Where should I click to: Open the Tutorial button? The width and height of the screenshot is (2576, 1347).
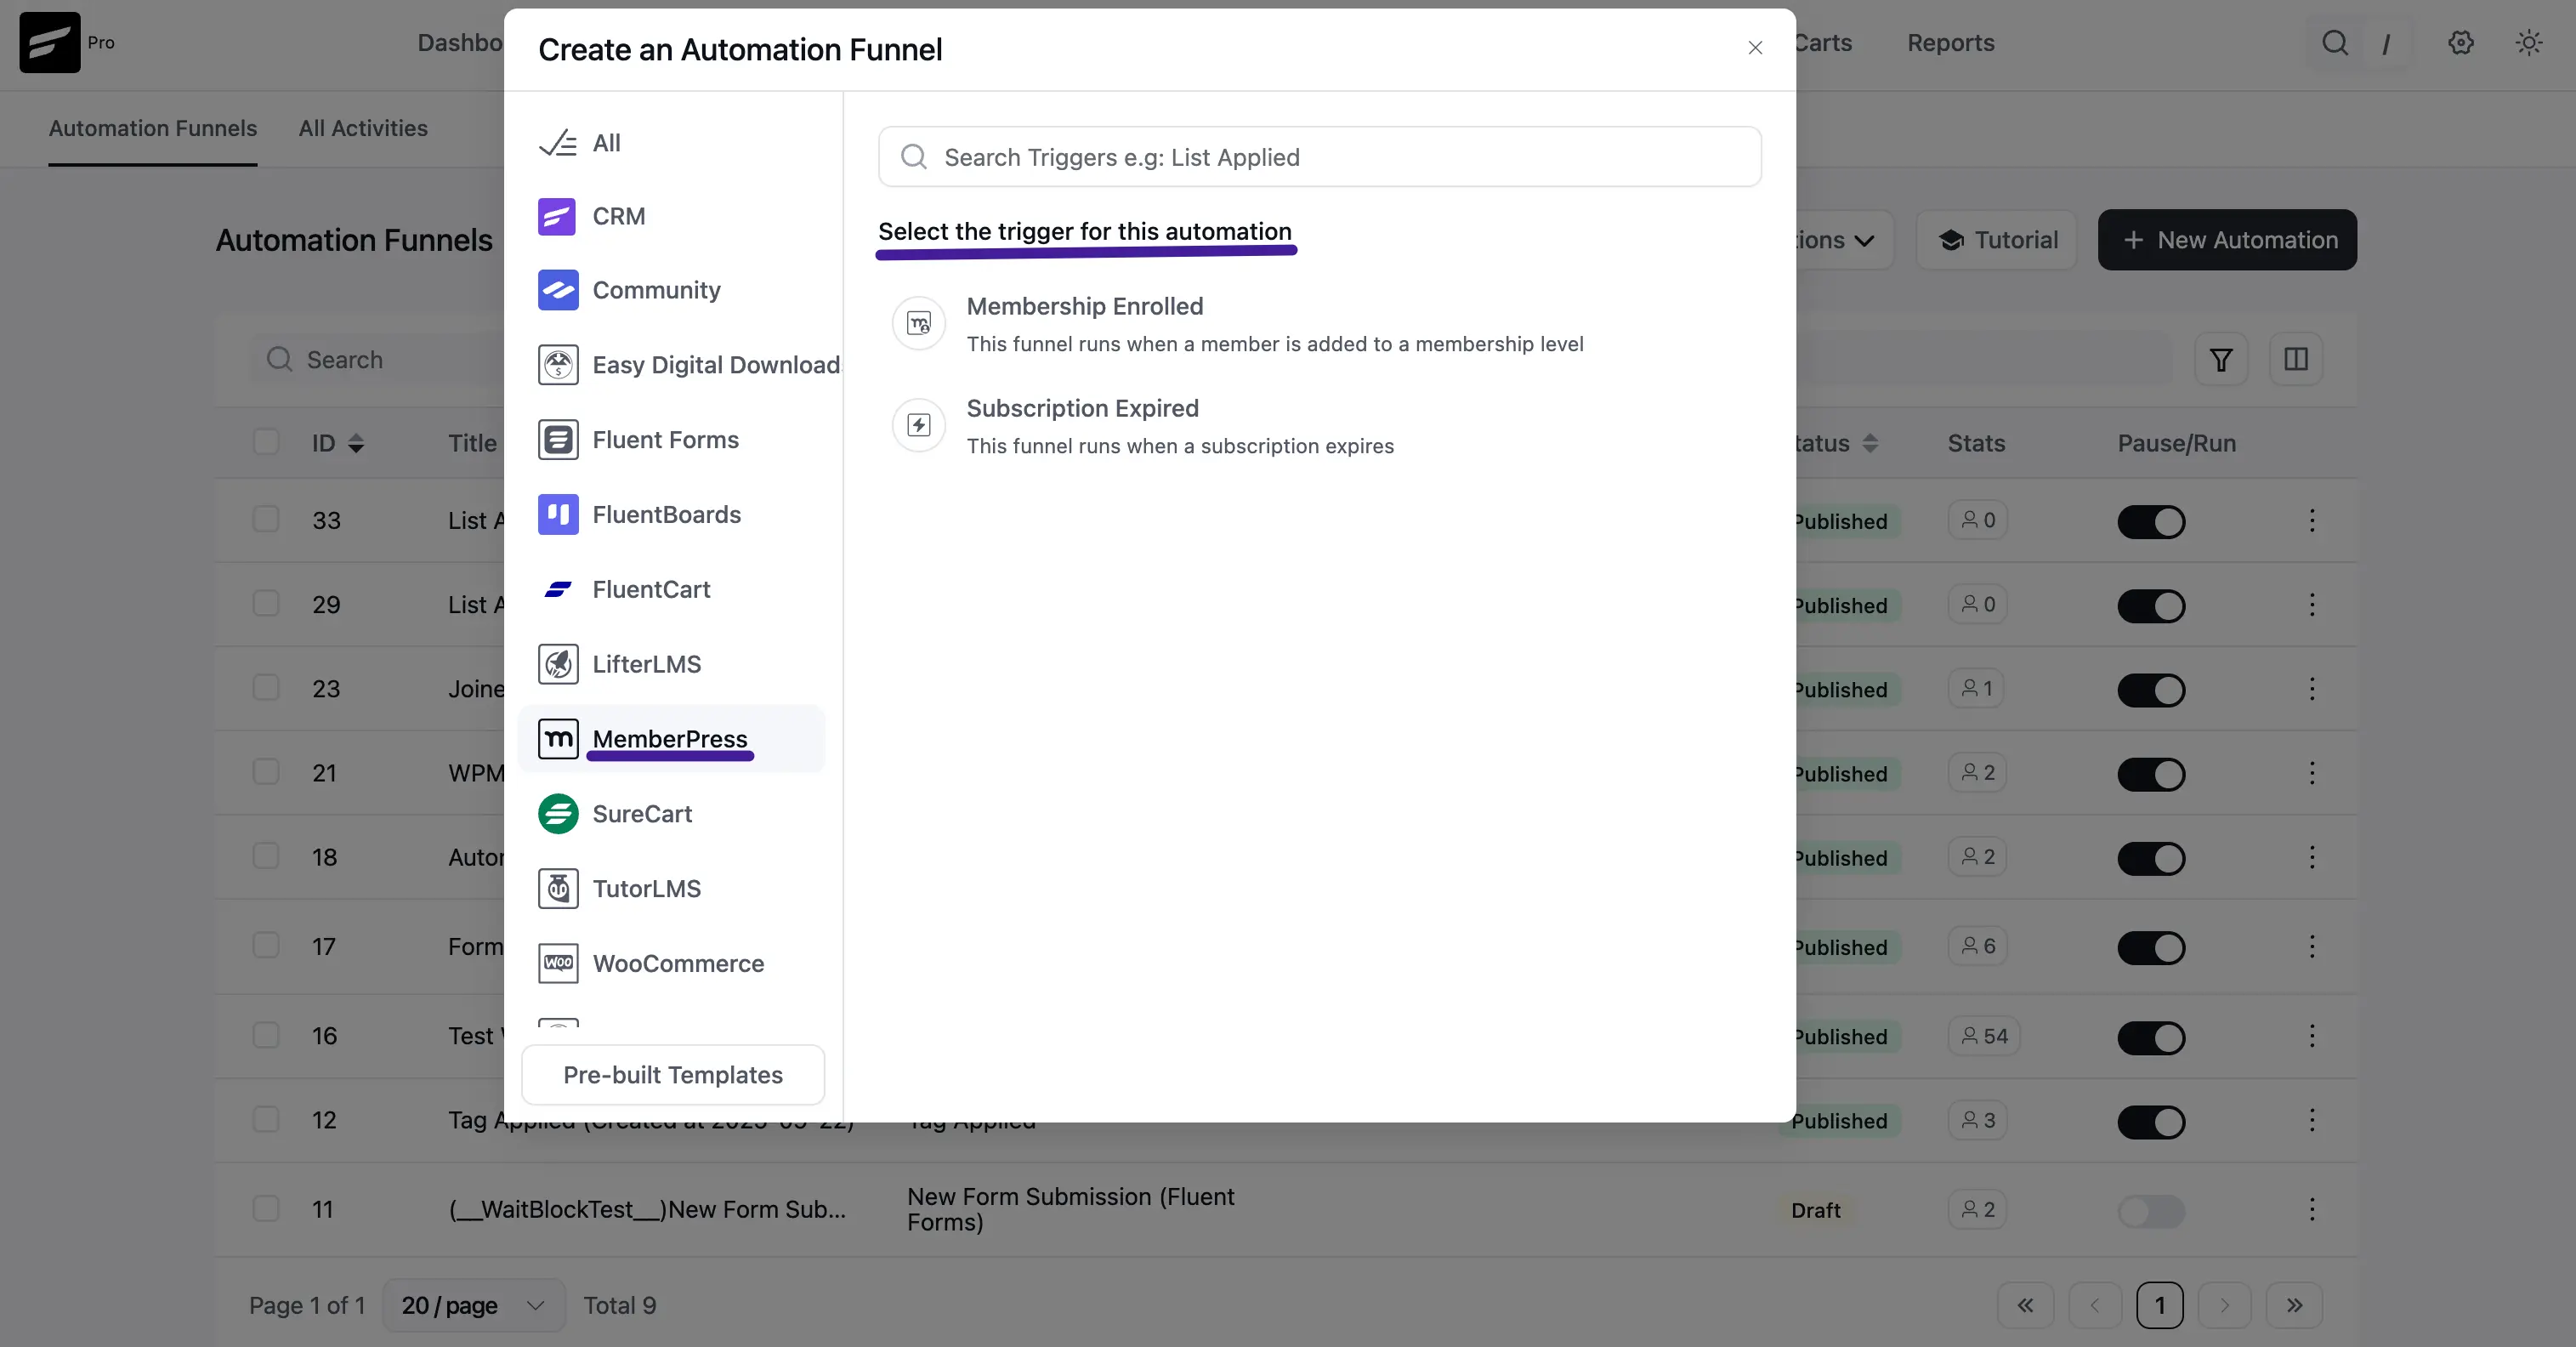point(1997,240)
